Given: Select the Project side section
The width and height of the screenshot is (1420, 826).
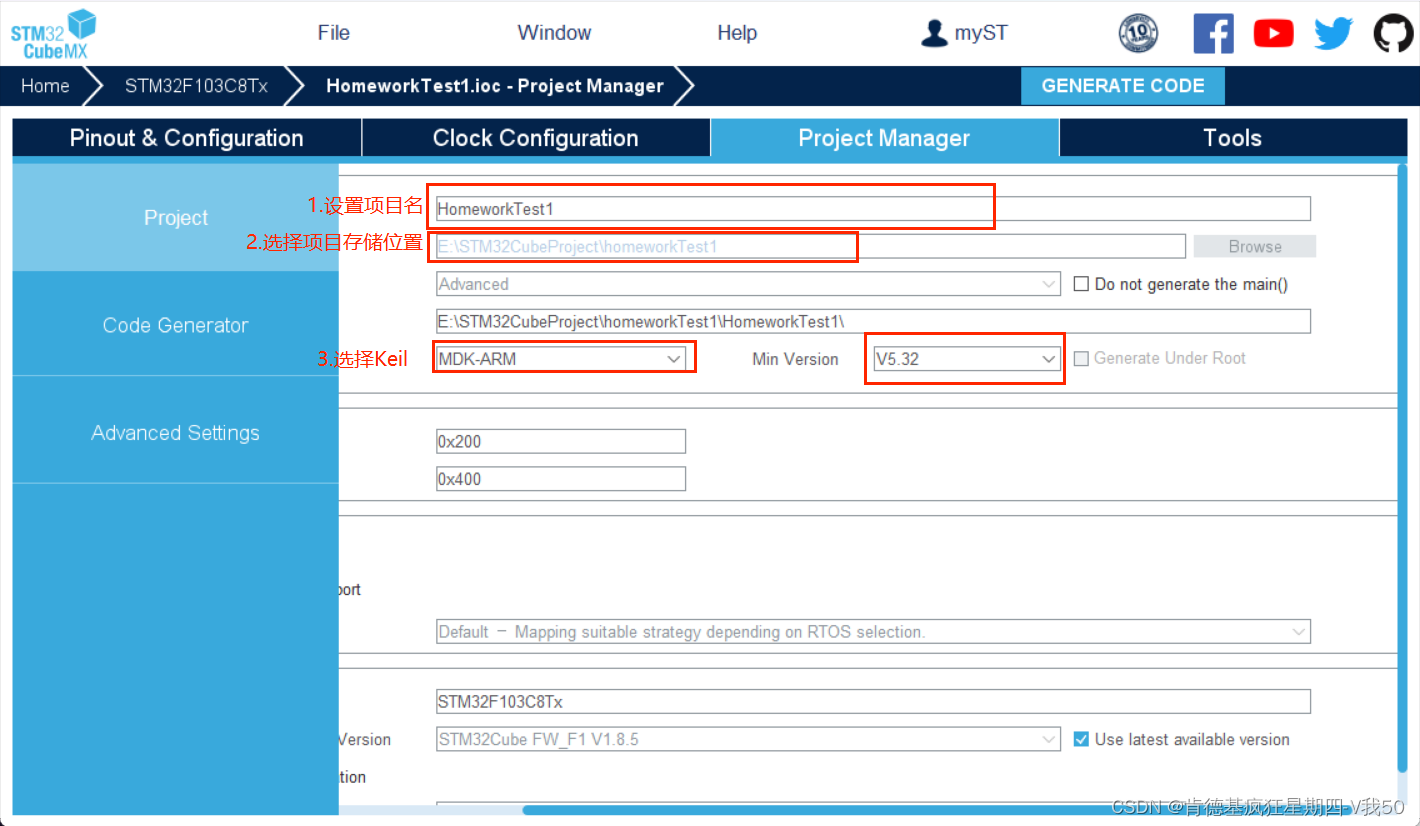Looking at the screenshot, I should (176, 217).
